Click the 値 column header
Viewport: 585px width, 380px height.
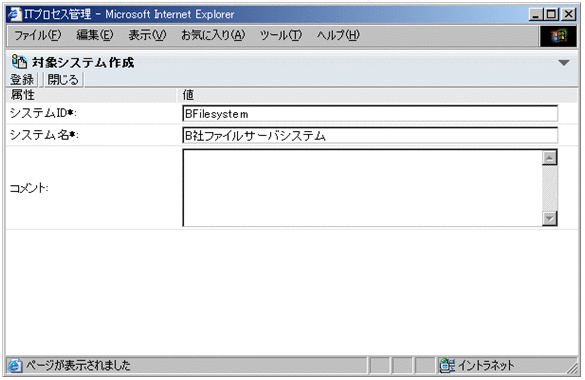coord(188,95)
